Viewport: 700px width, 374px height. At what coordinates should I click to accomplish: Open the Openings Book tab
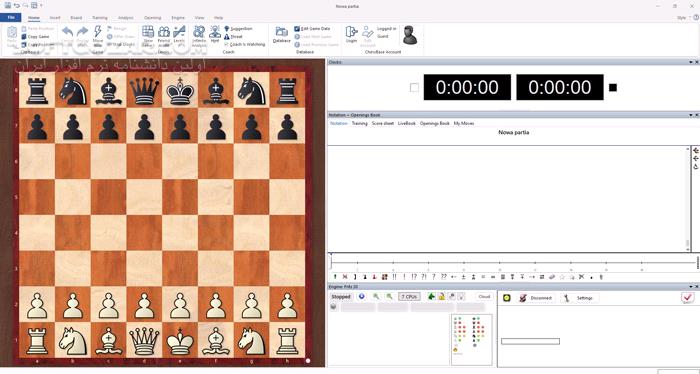pyautogui.click(x=434, y=123)
